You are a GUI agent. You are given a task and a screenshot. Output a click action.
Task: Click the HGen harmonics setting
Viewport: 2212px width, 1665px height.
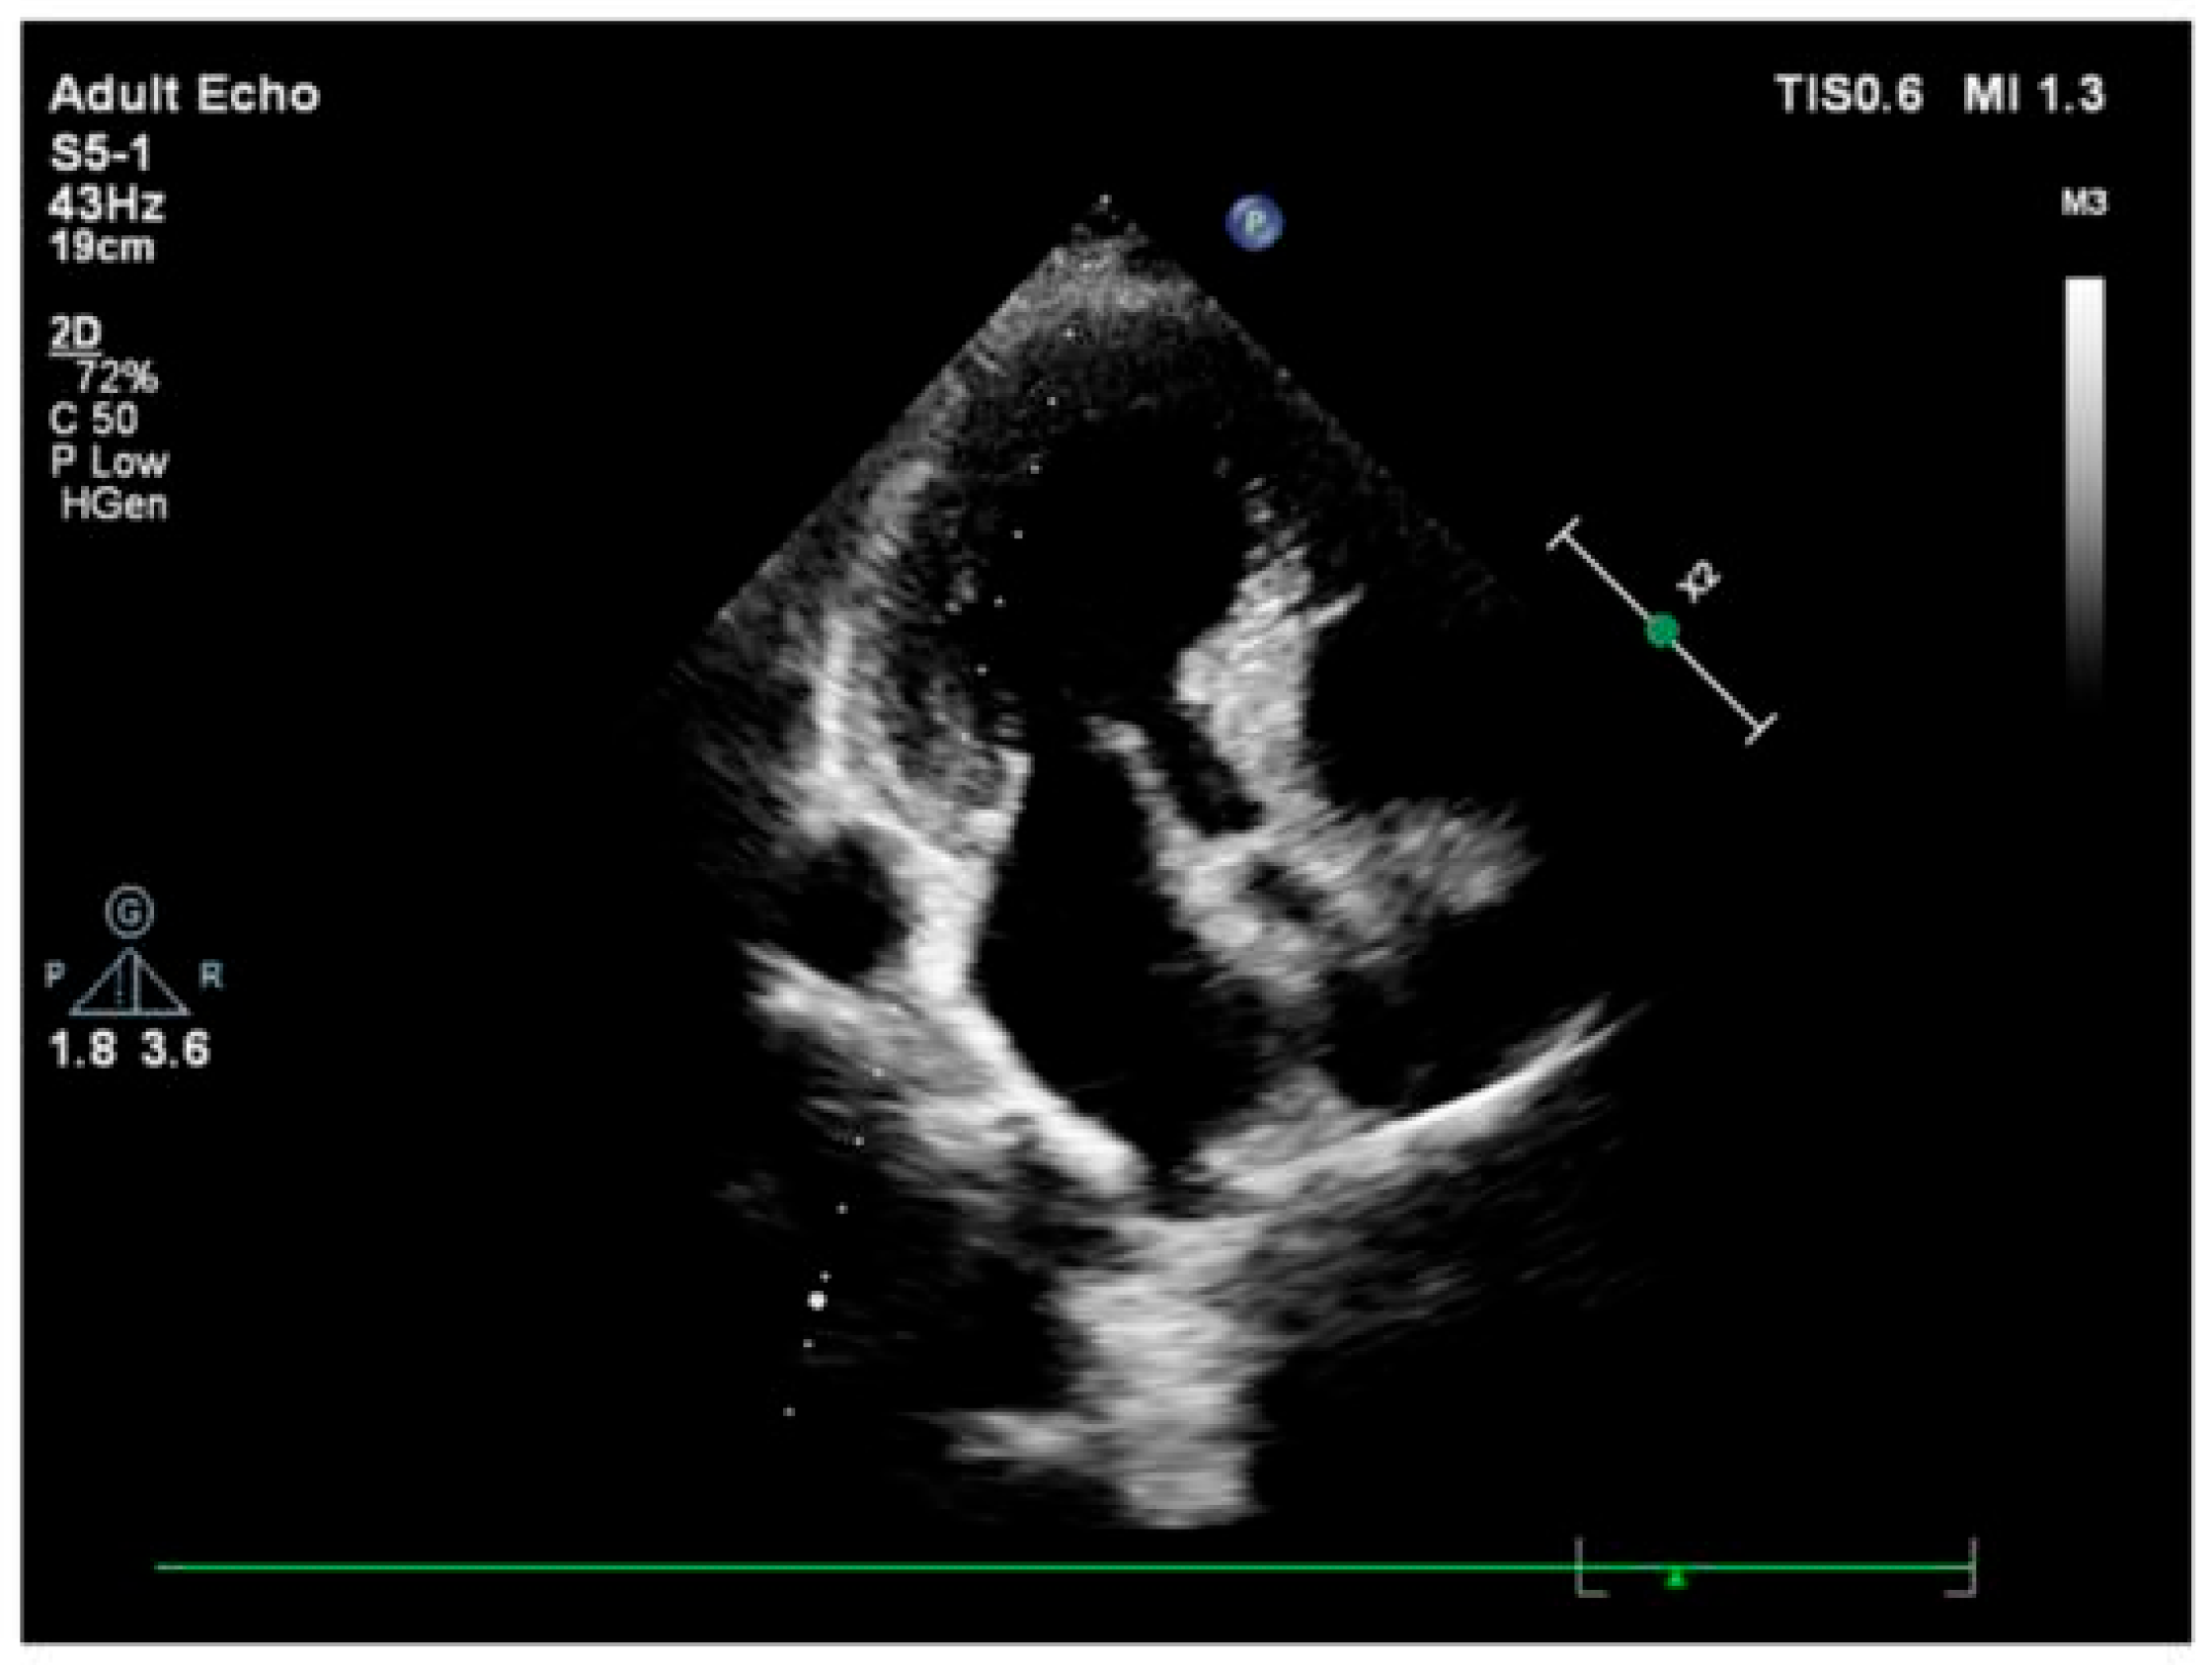click(113, 505)
